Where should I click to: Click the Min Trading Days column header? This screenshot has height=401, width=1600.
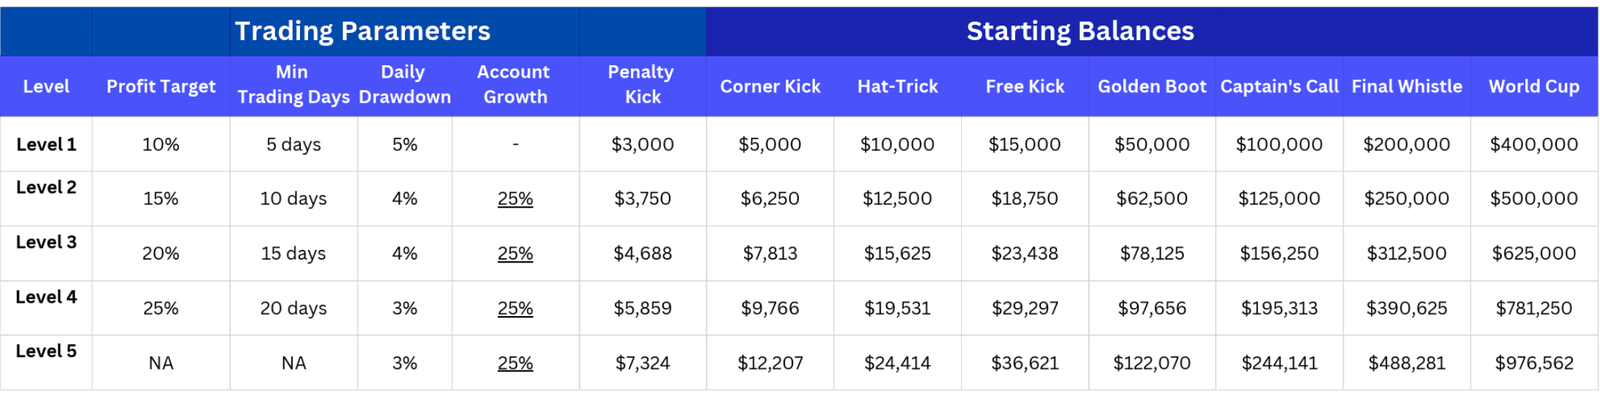click(292, 85)
